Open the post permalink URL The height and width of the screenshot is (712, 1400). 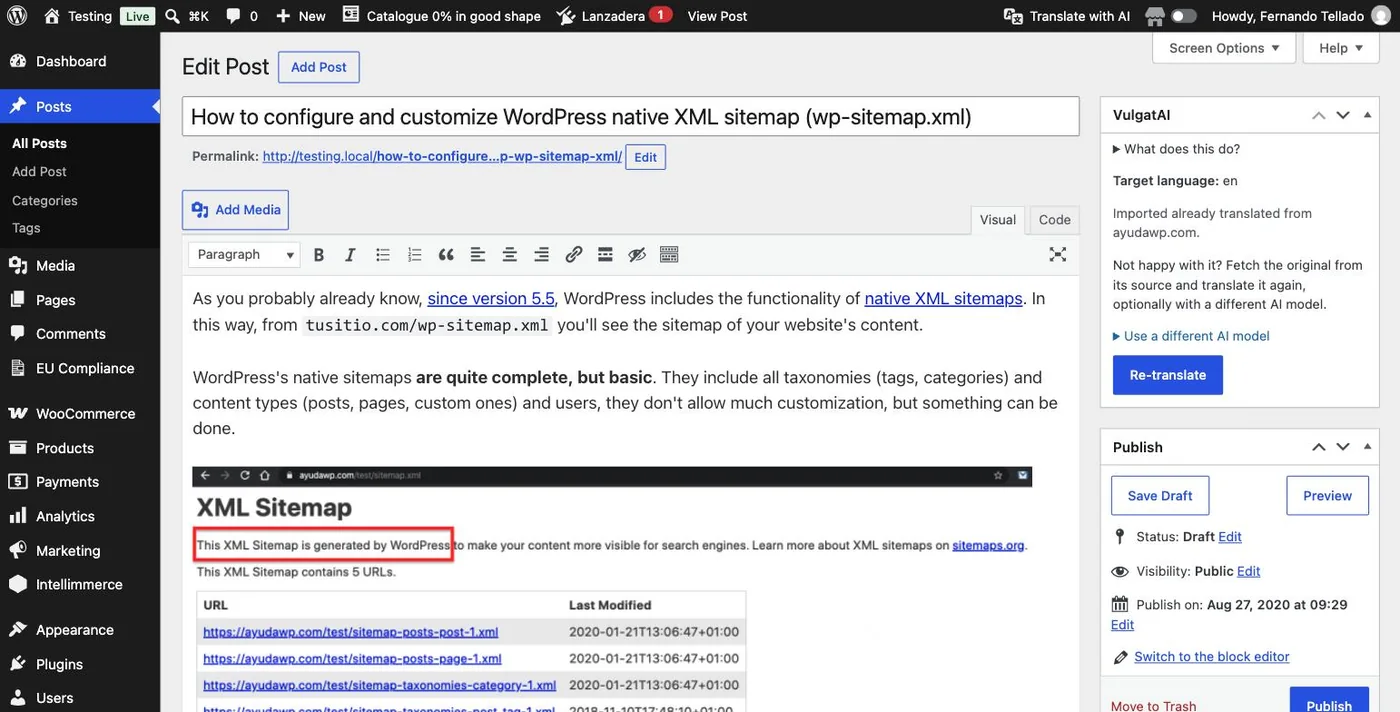[442, 157]
